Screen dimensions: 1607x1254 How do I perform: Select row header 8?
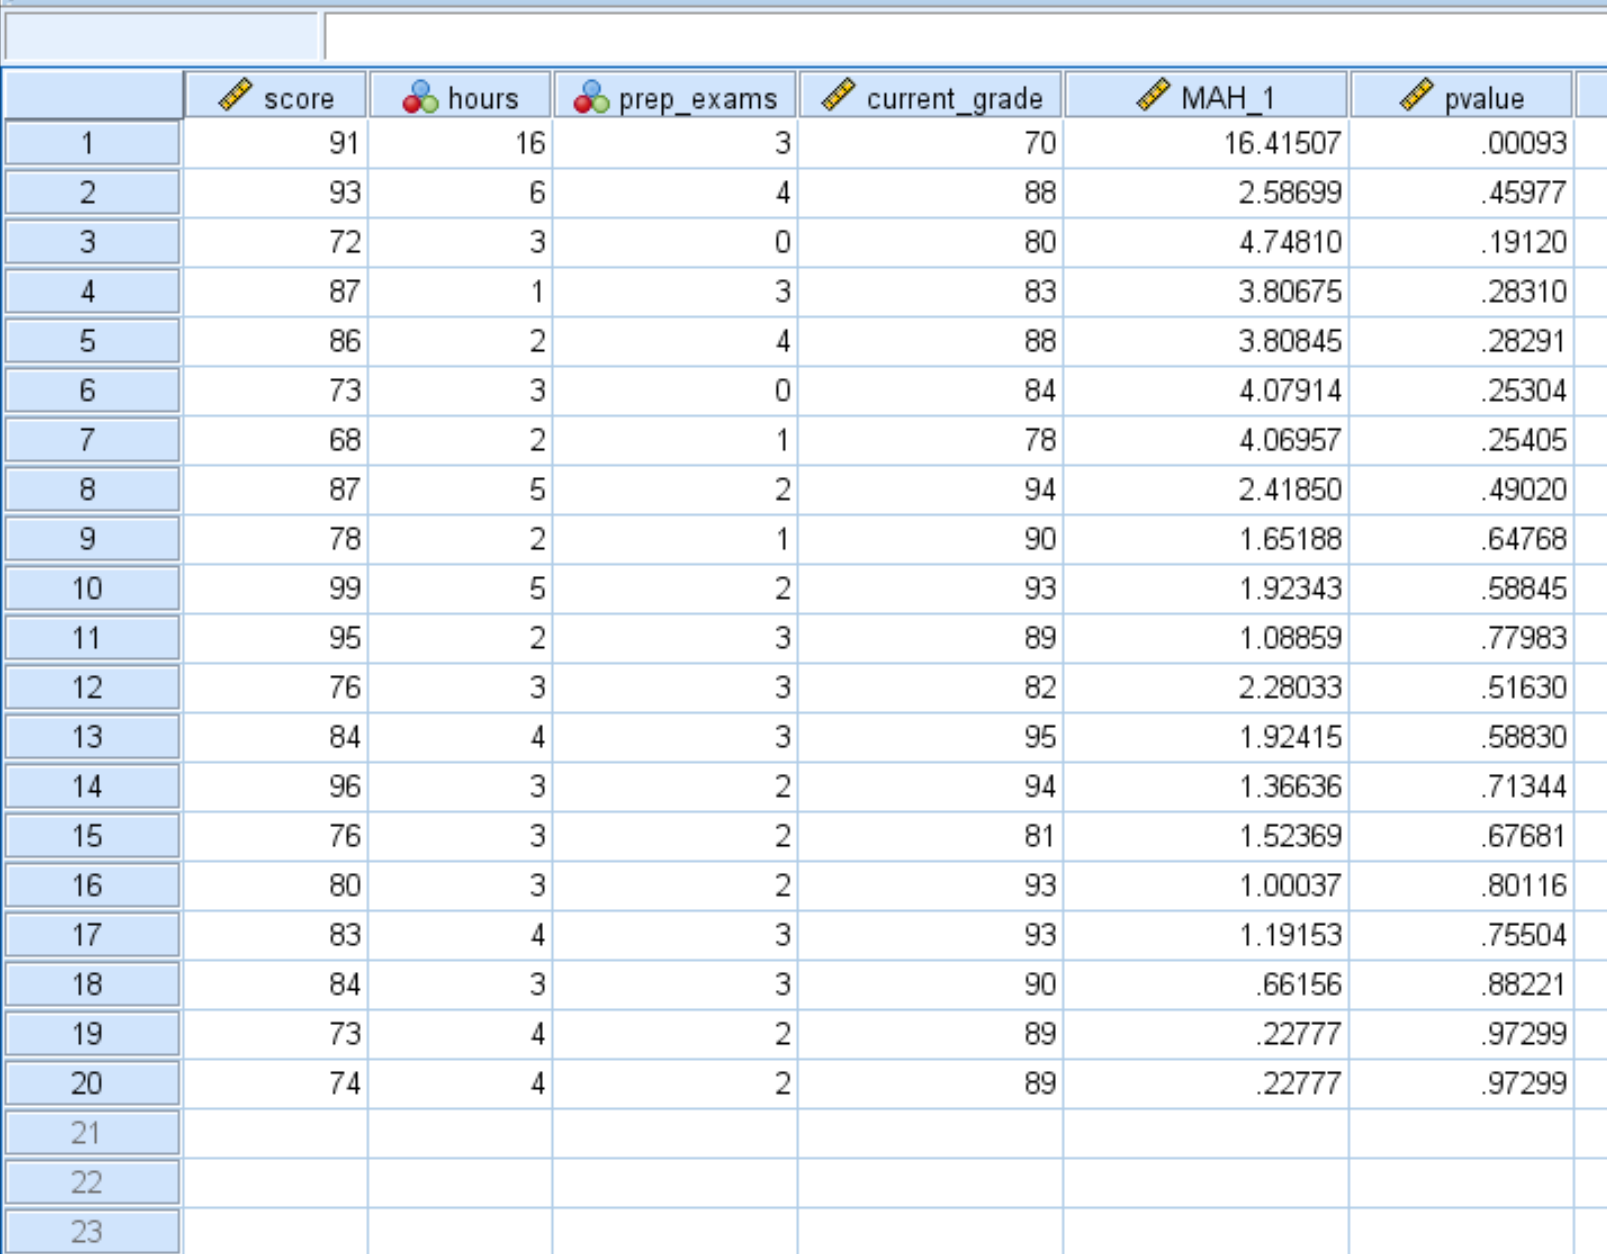pyautogui.click(x=92, y=489)
